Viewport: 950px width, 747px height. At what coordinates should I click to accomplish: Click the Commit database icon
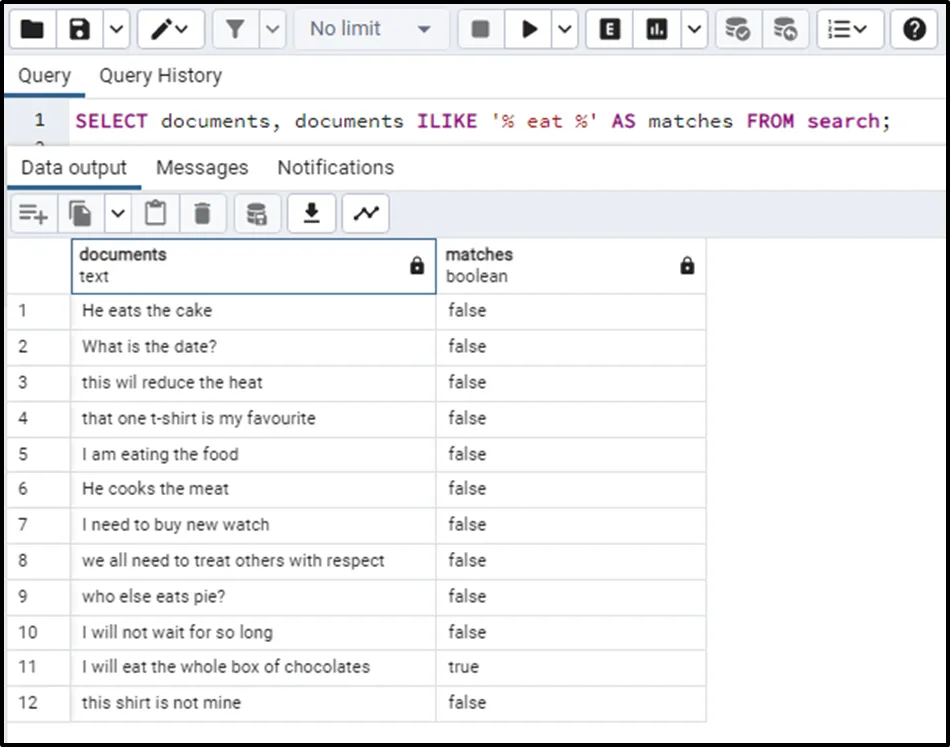pyautogui.click(x=738, y=30)
